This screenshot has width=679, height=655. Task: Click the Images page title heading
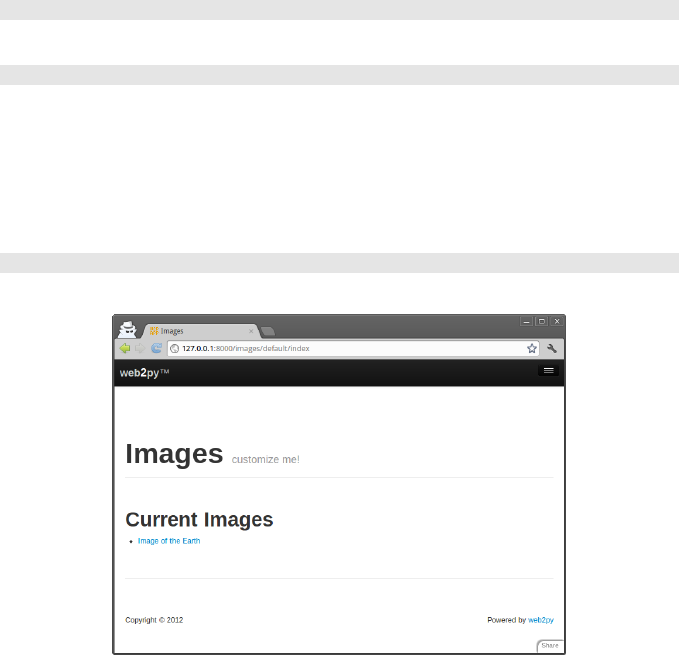[174, 454]
